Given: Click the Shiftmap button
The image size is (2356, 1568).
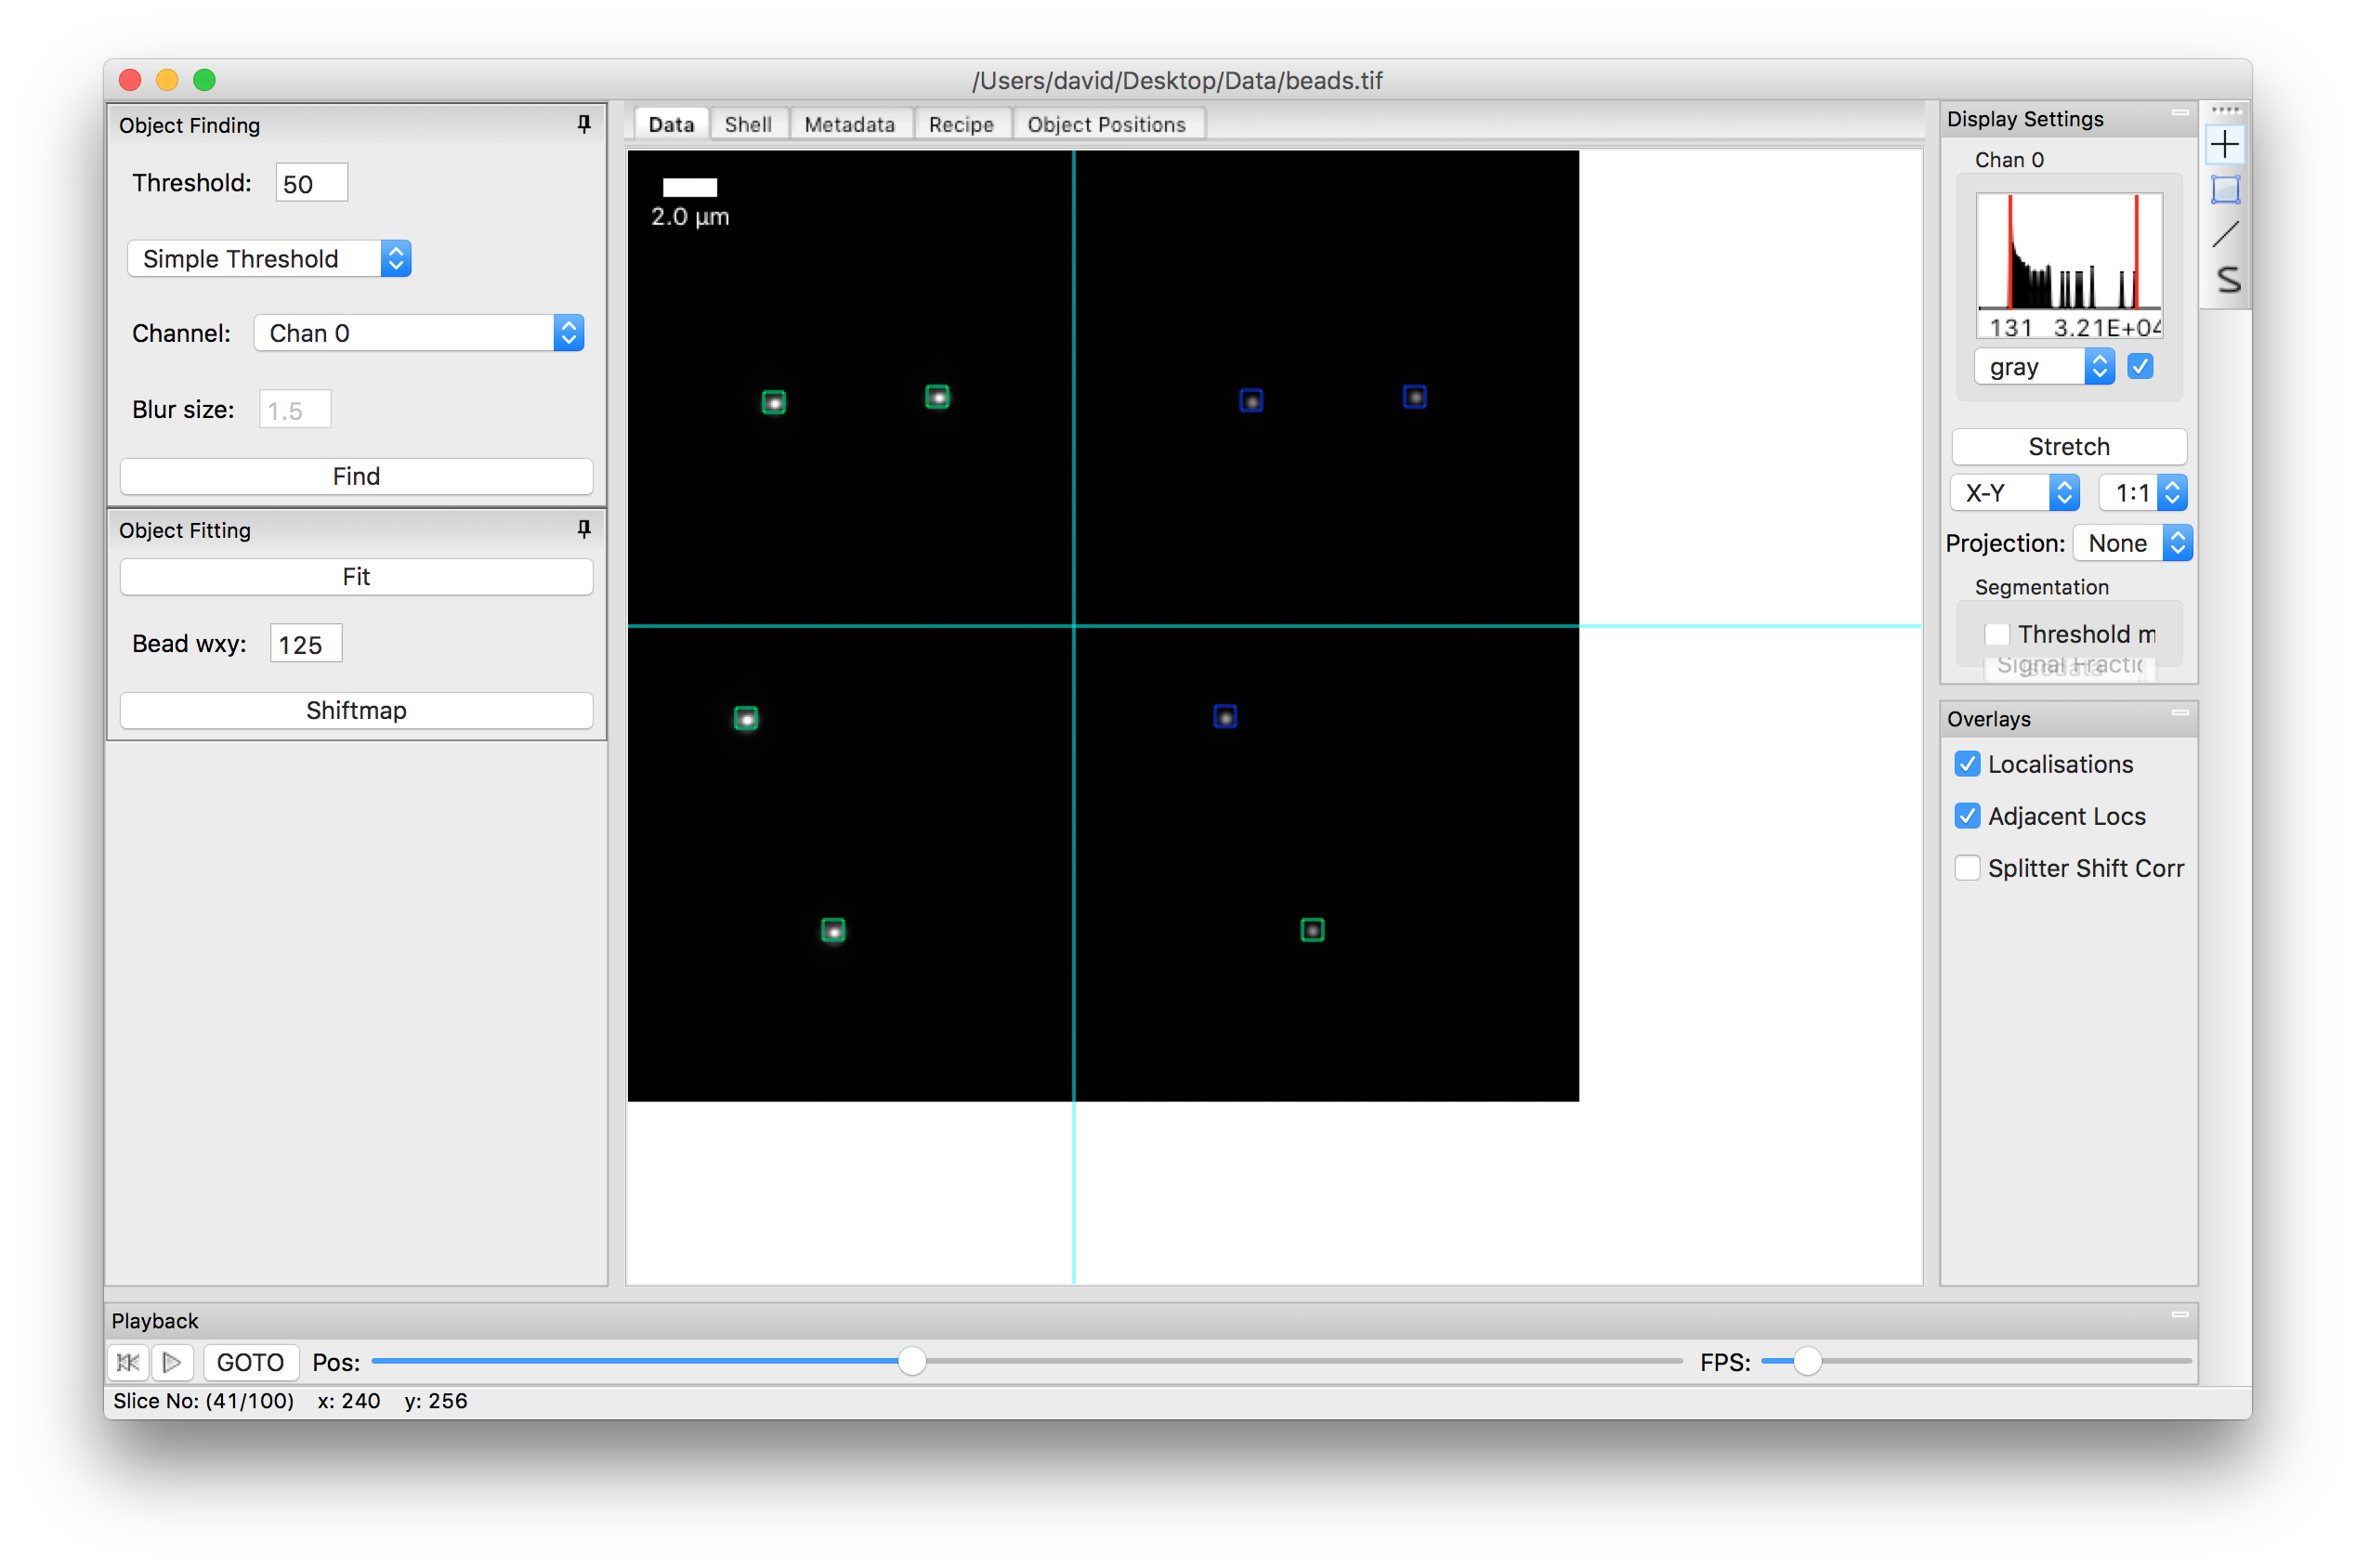Looking at the screenshot, I should [x=356, y=710].
